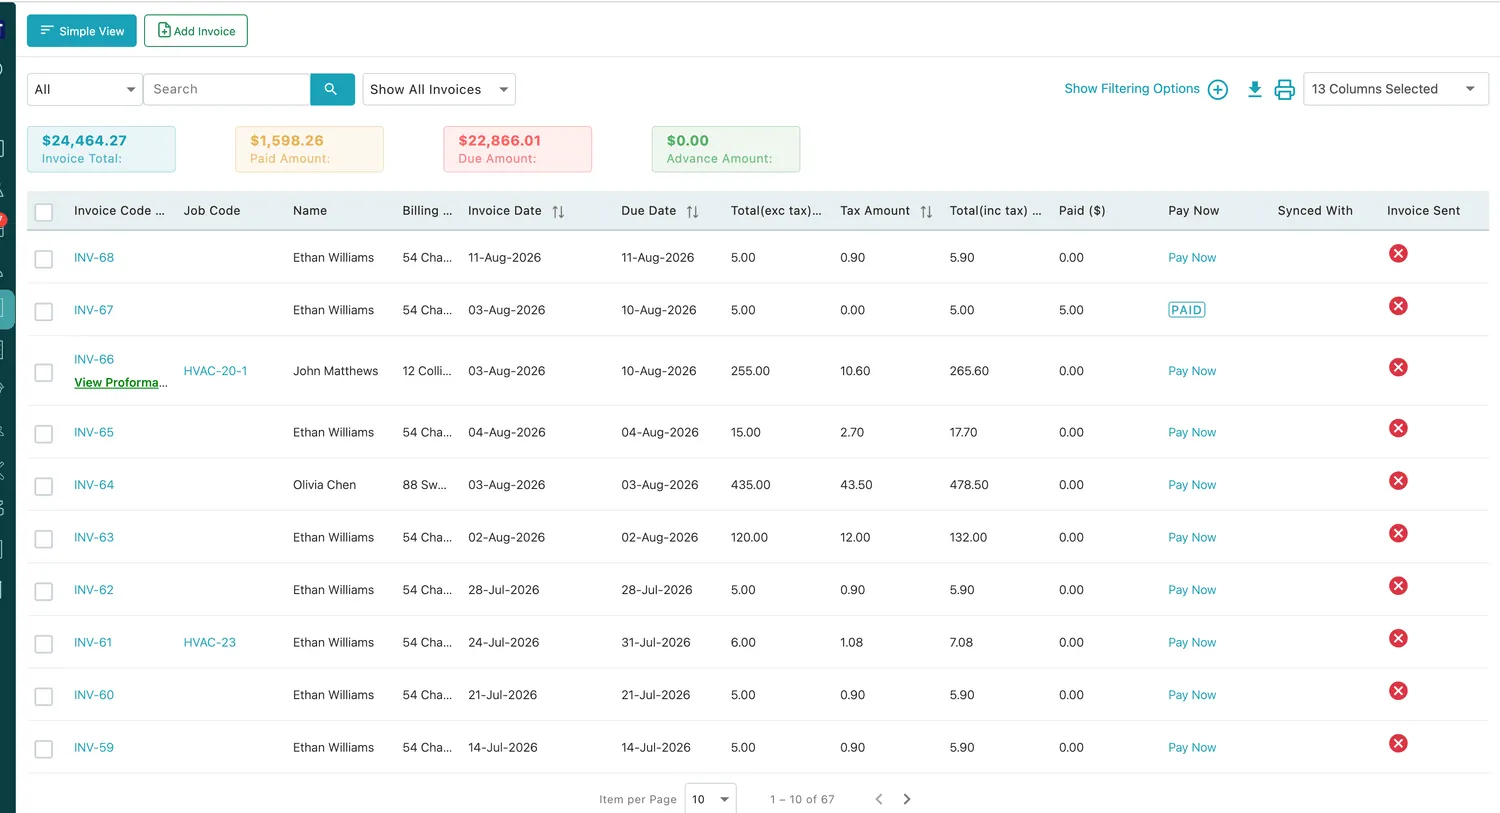Click Invoice Total summary card
The width and height of the screenshot is (1500, 813).
[x=101, y=149]
